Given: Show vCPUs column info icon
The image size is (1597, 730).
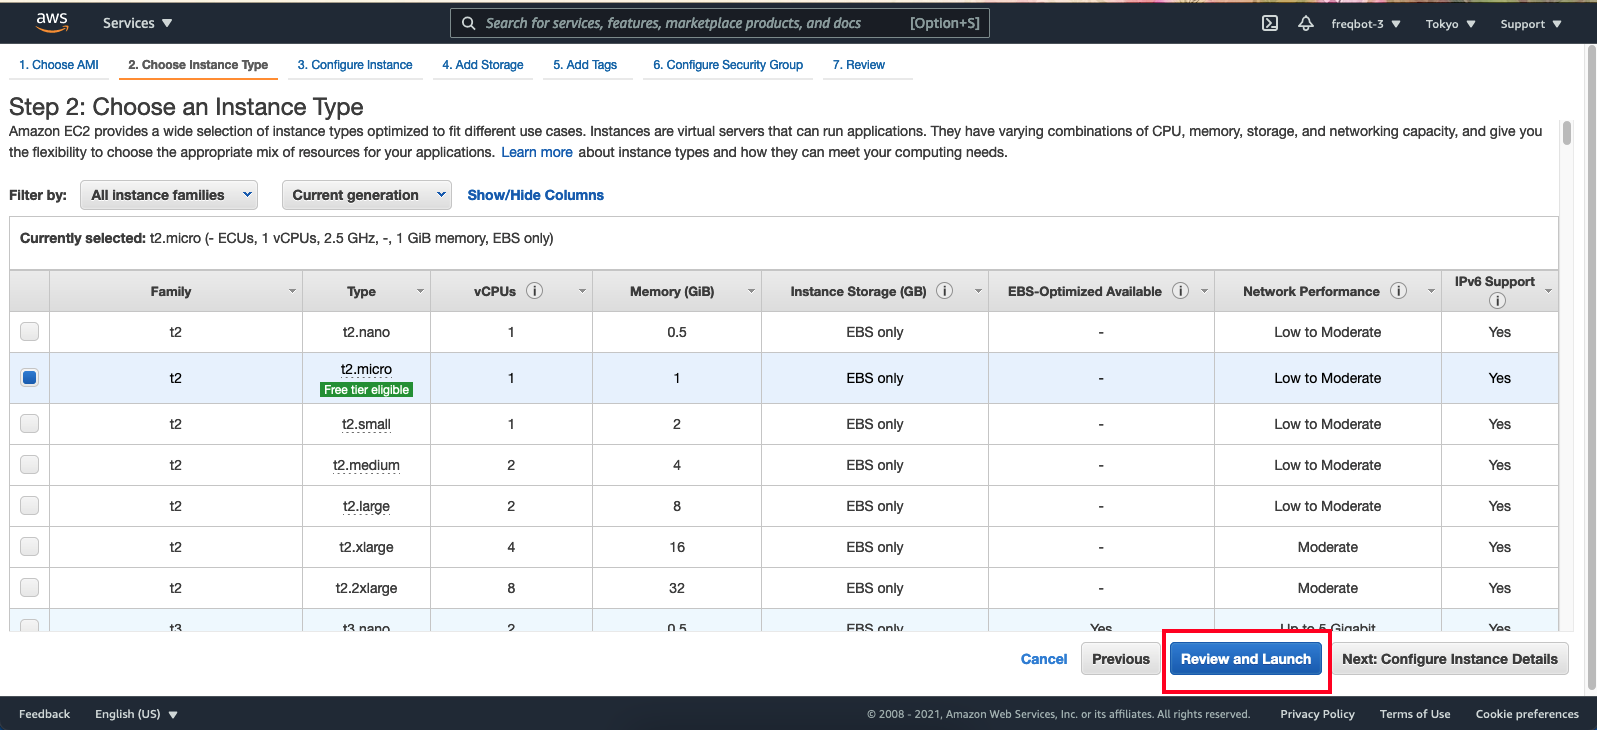Looking at the screenshot, I should pos(535,291).
